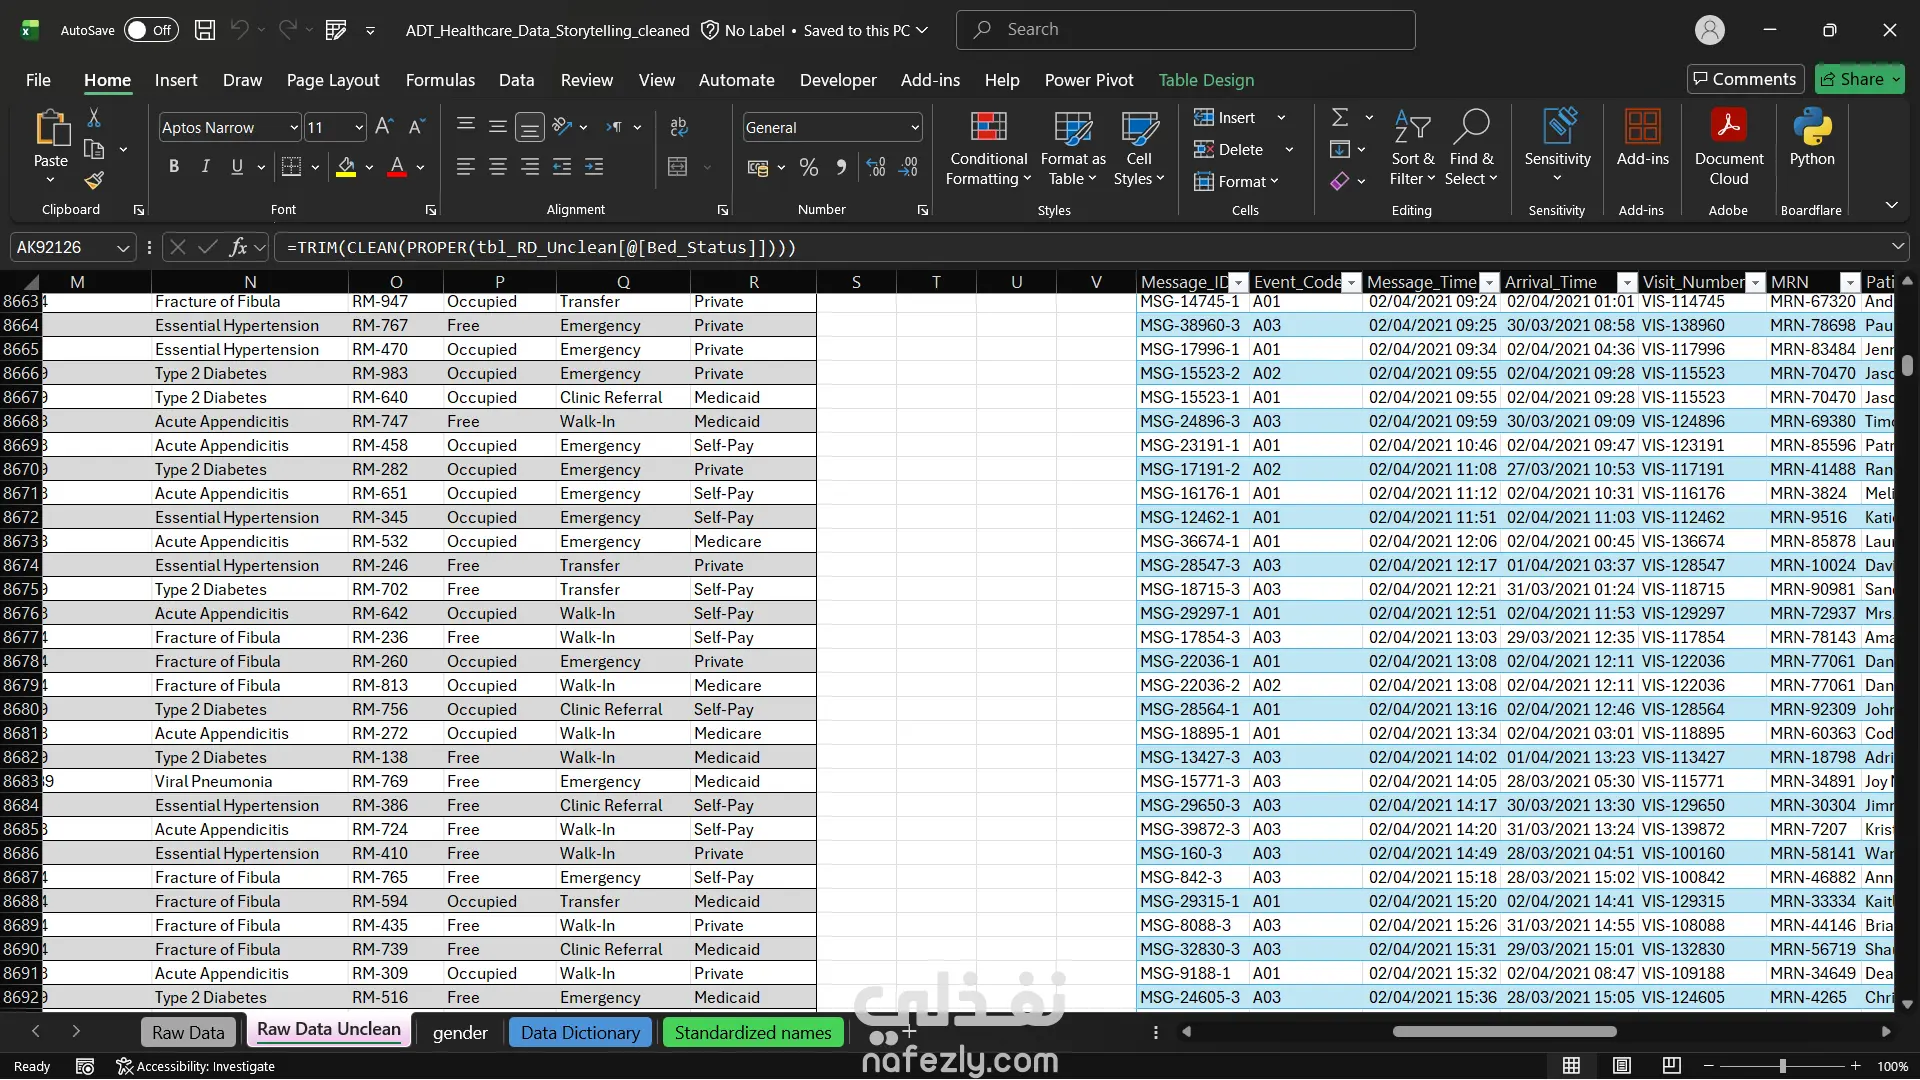Switch to the Power Pivot tab
Viewport: 1920px width, 1080px height.
tap(1089, 80)
